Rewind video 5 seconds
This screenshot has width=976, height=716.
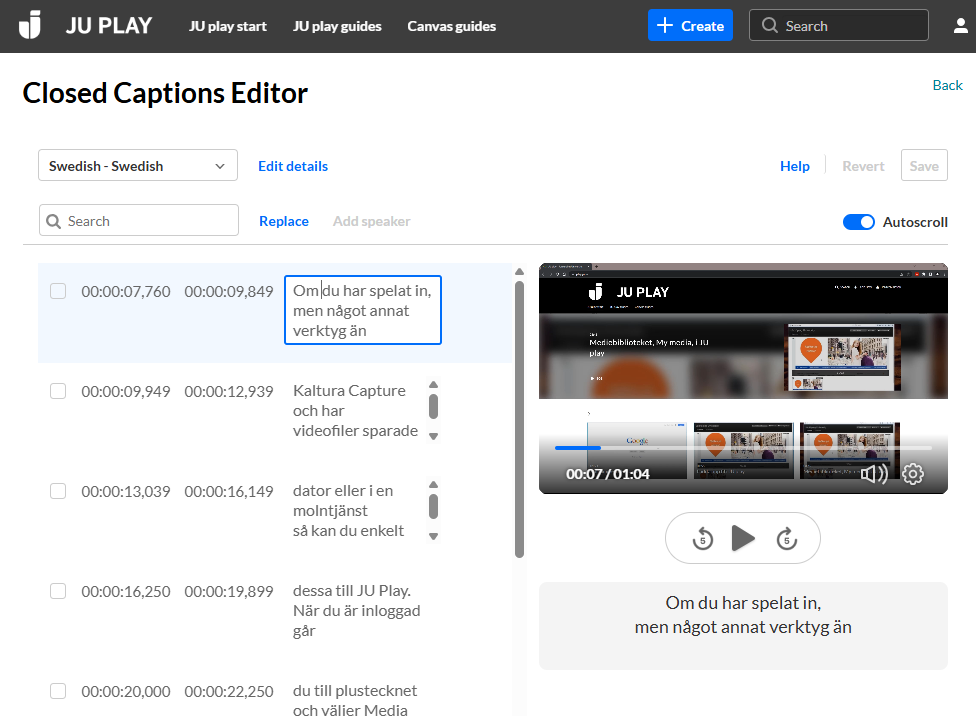pyautogui.click(x=703, y=539)
